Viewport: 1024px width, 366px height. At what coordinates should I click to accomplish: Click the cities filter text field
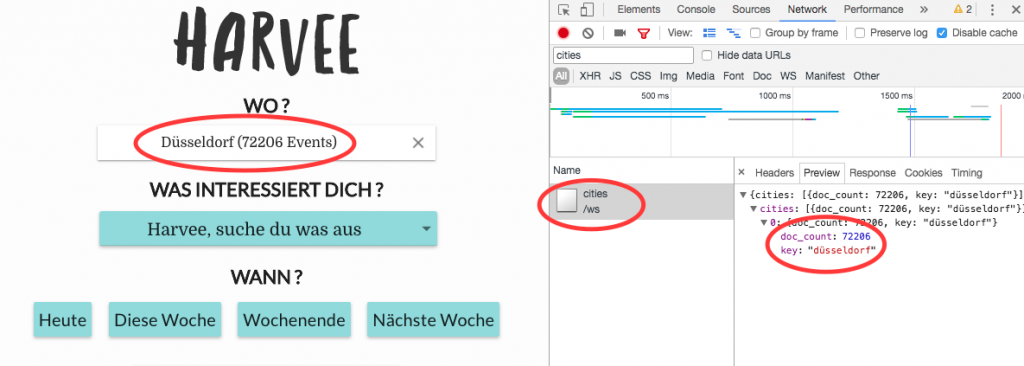623,55
